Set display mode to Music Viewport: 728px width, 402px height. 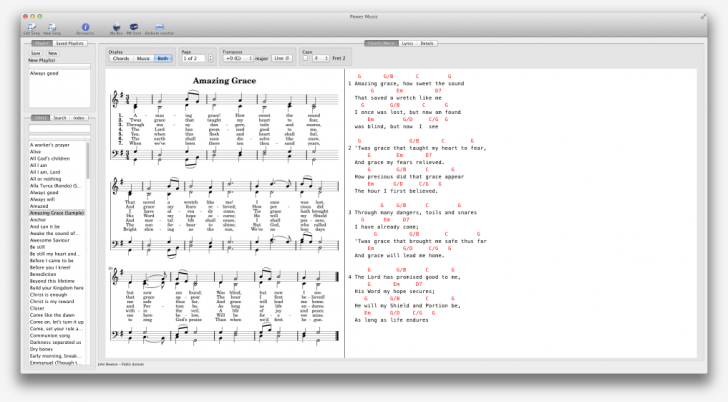(143, 58)
